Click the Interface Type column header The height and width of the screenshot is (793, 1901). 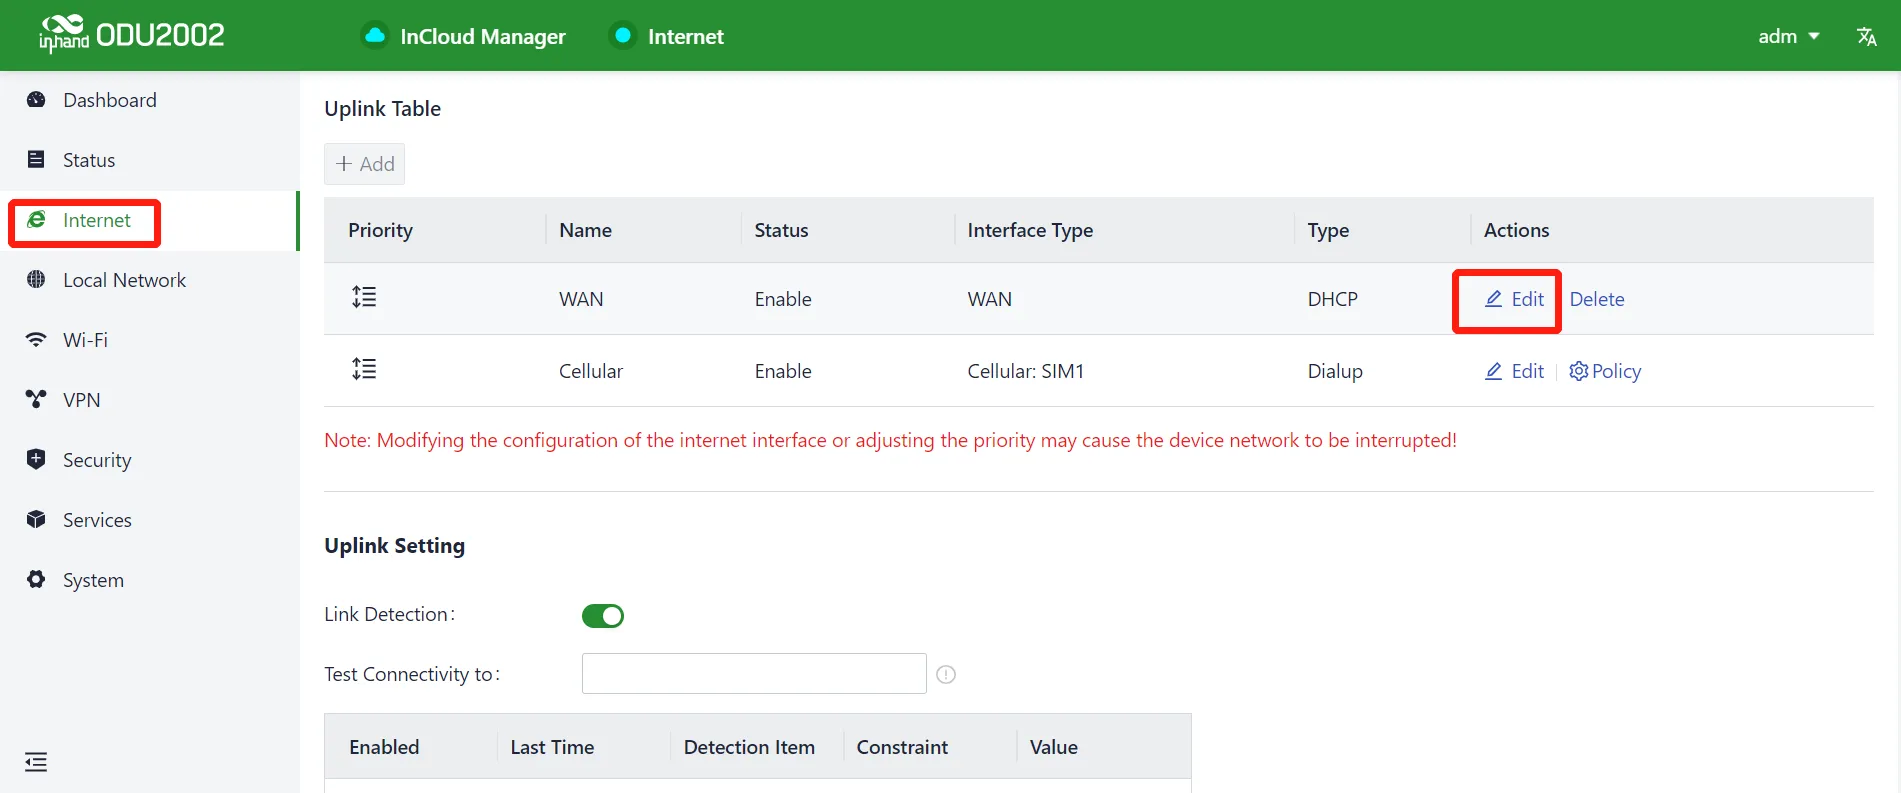(x=1030, y=230)
